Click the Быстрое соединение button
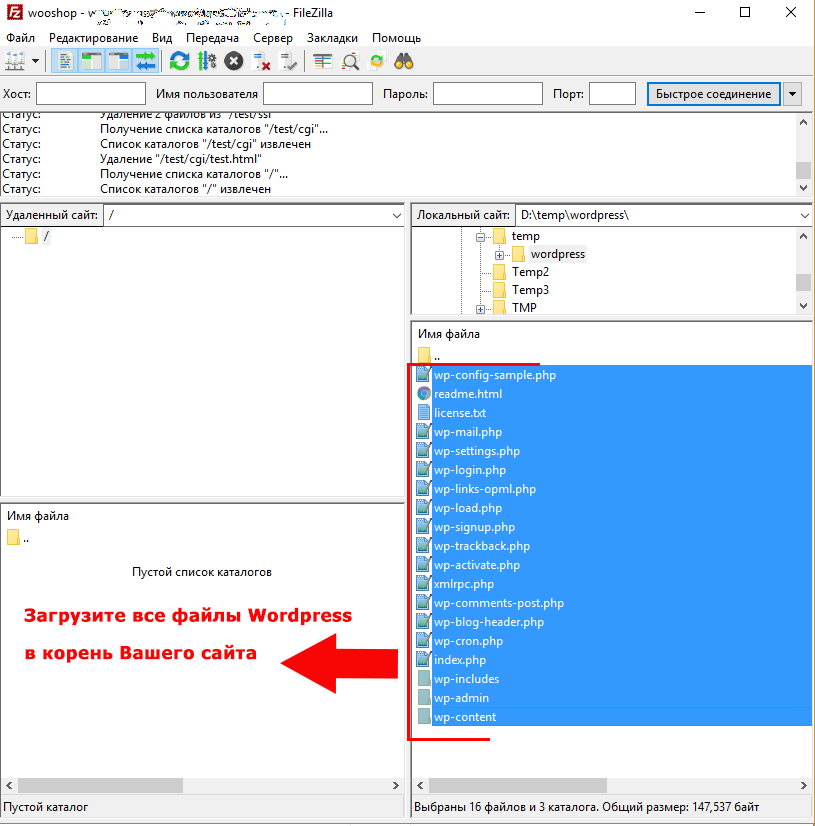Screen dimensions: 815x826 tap(713, 94)
